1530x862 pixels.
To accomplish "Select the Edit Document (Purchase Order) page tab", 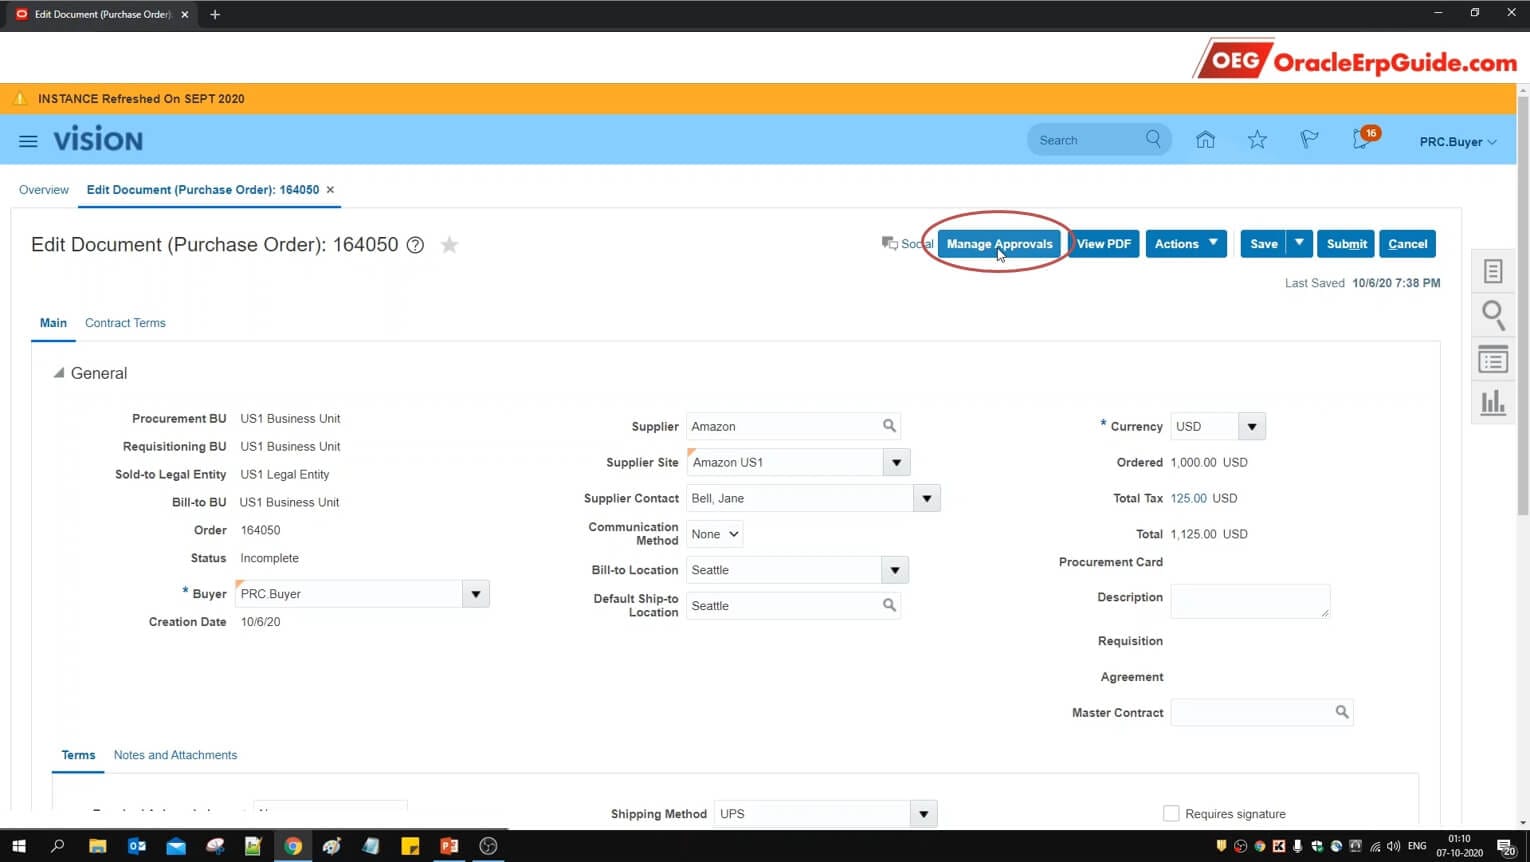I will (x=203, y=190).
